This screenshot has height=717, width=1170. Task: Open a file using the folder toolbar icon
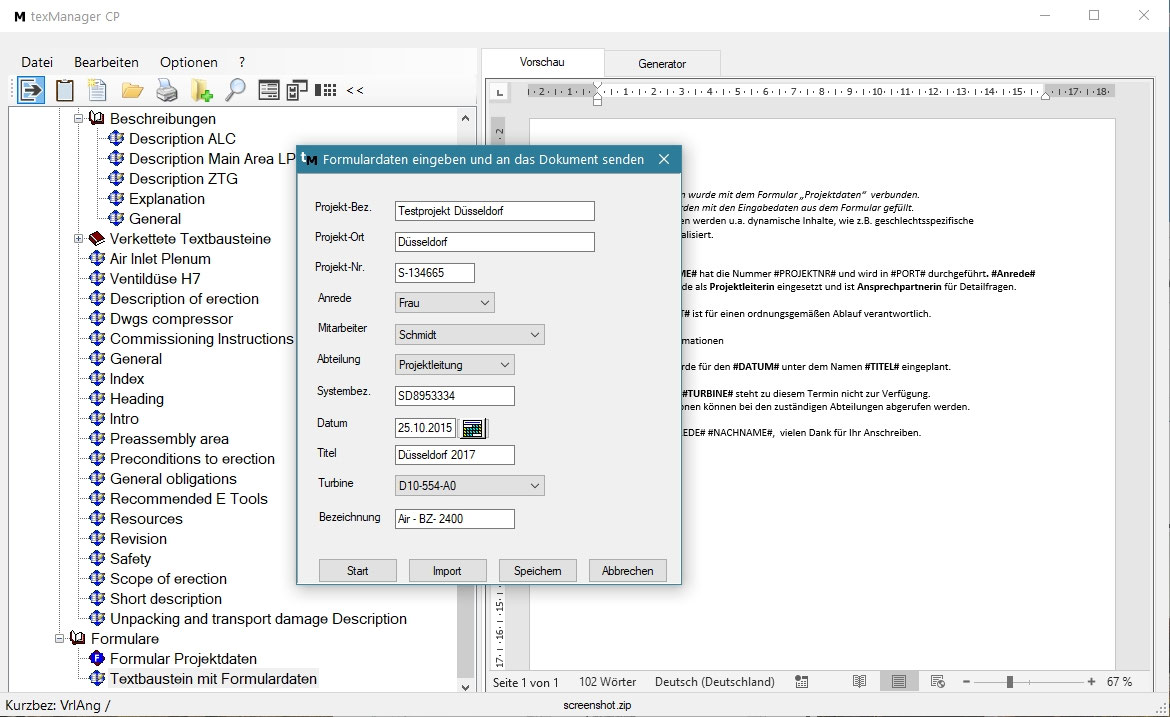pyautogui.click(x=134, y=90)
